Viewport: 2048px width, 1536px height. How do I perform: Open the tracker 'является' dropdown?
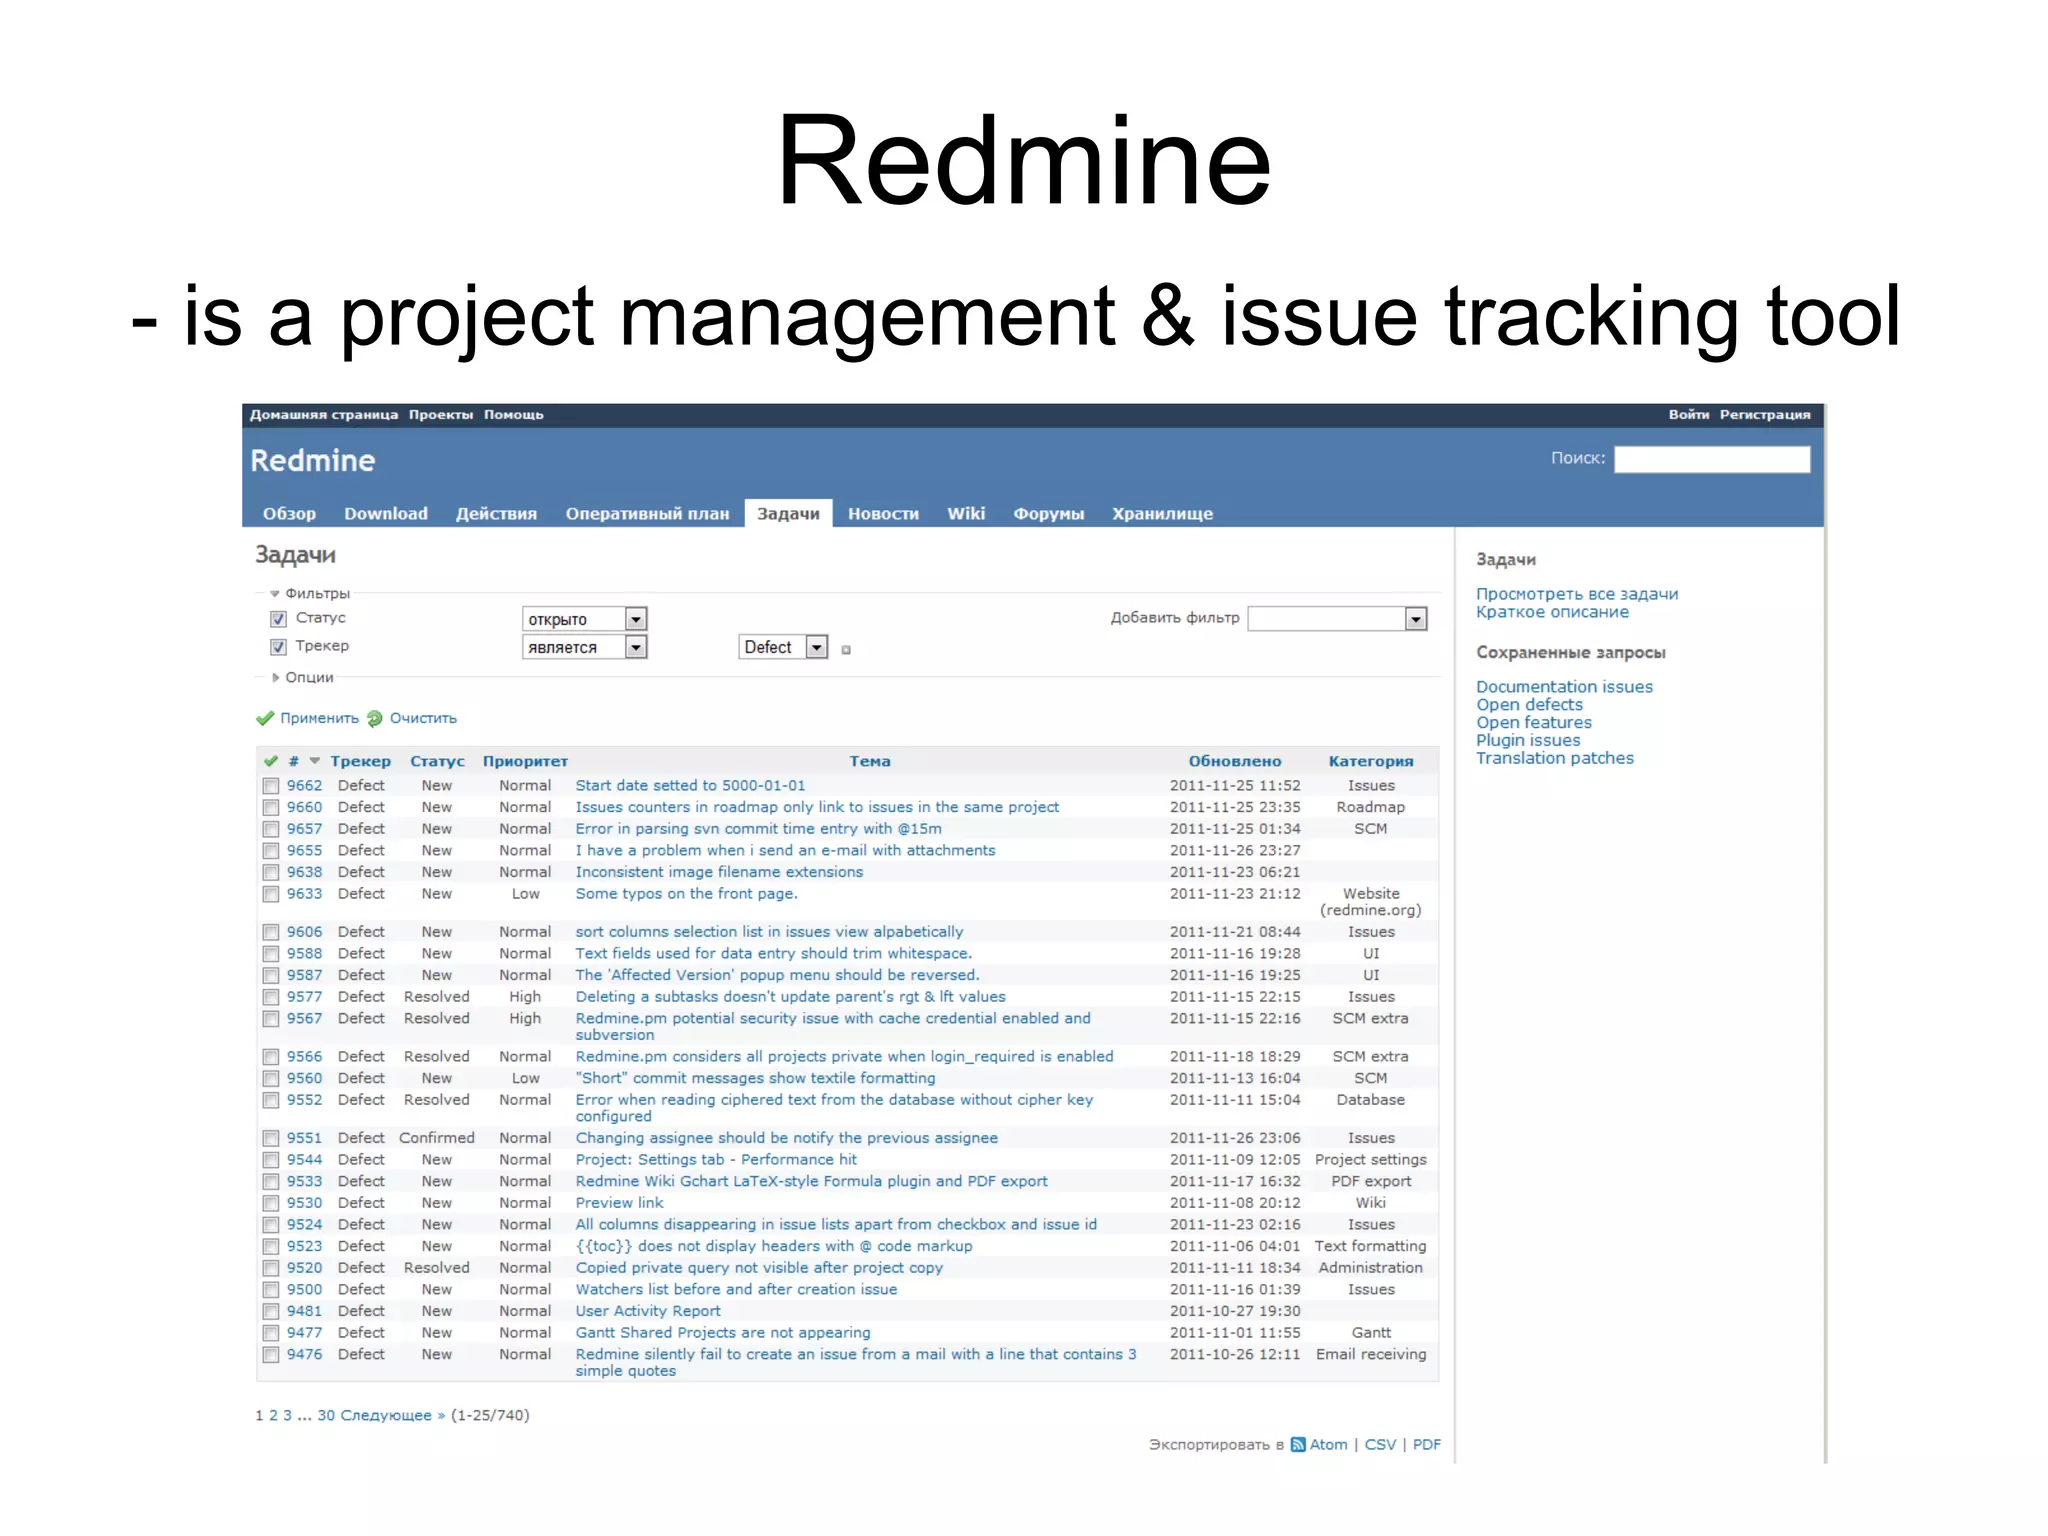click(x=585, y=647)
